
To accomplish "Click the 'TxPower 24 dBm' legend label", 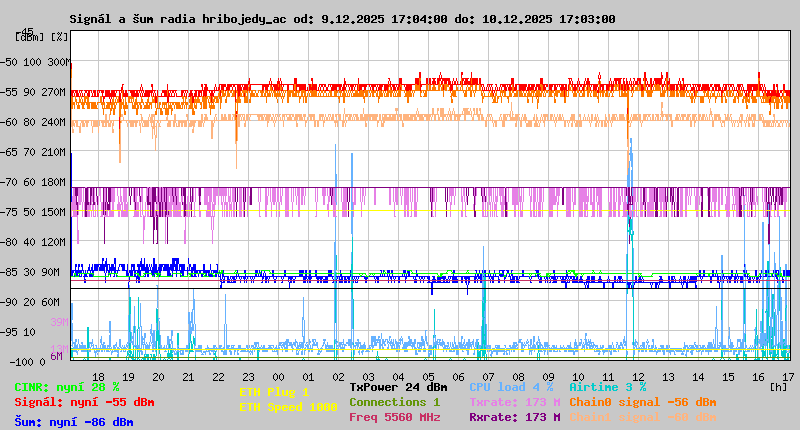I will [398, 388].
